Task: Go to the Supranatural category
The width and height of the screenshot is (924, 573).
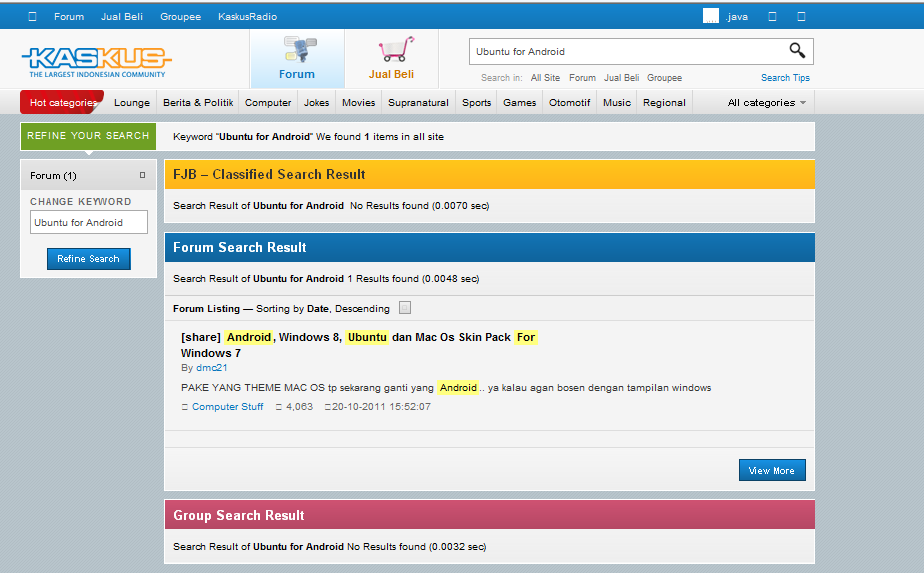Action: click(418, 103)
